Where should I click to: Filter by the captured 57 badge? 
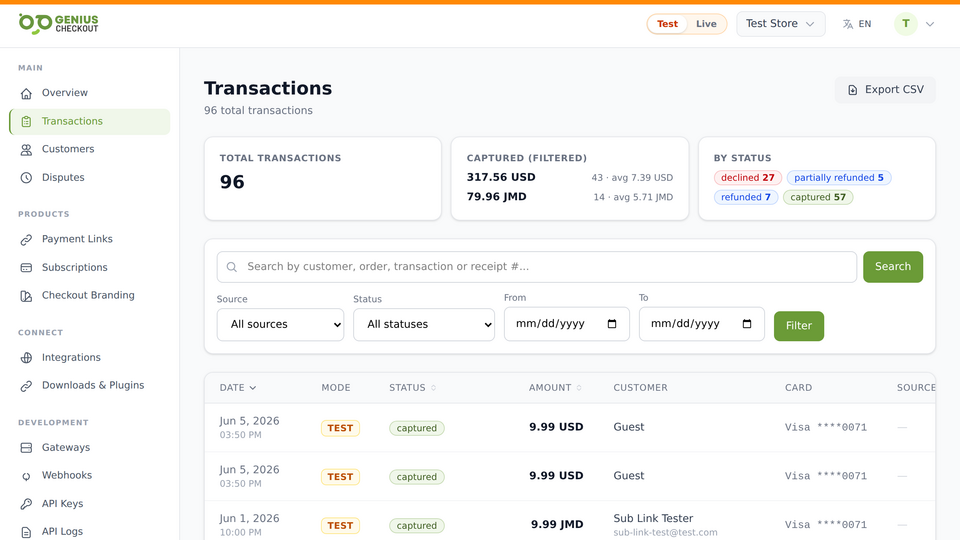pos(818,197)
